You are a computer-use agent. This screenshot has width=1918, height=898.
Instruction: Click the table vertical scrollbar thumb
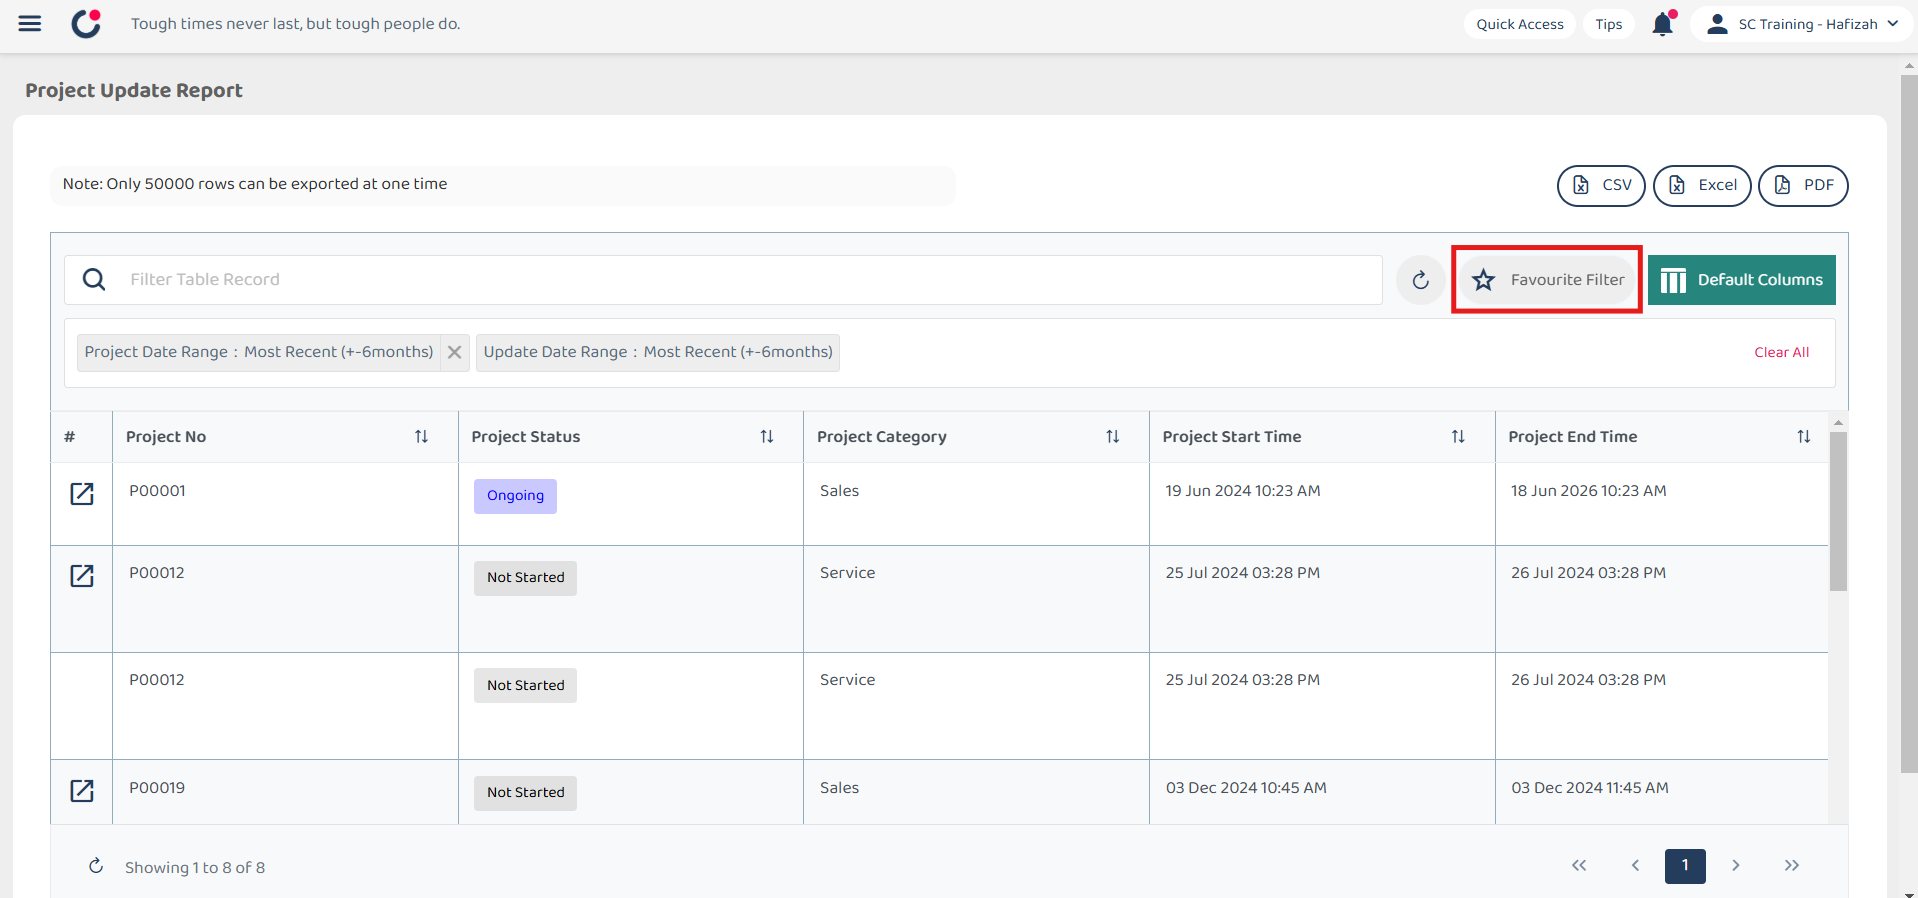(1838, 512)
